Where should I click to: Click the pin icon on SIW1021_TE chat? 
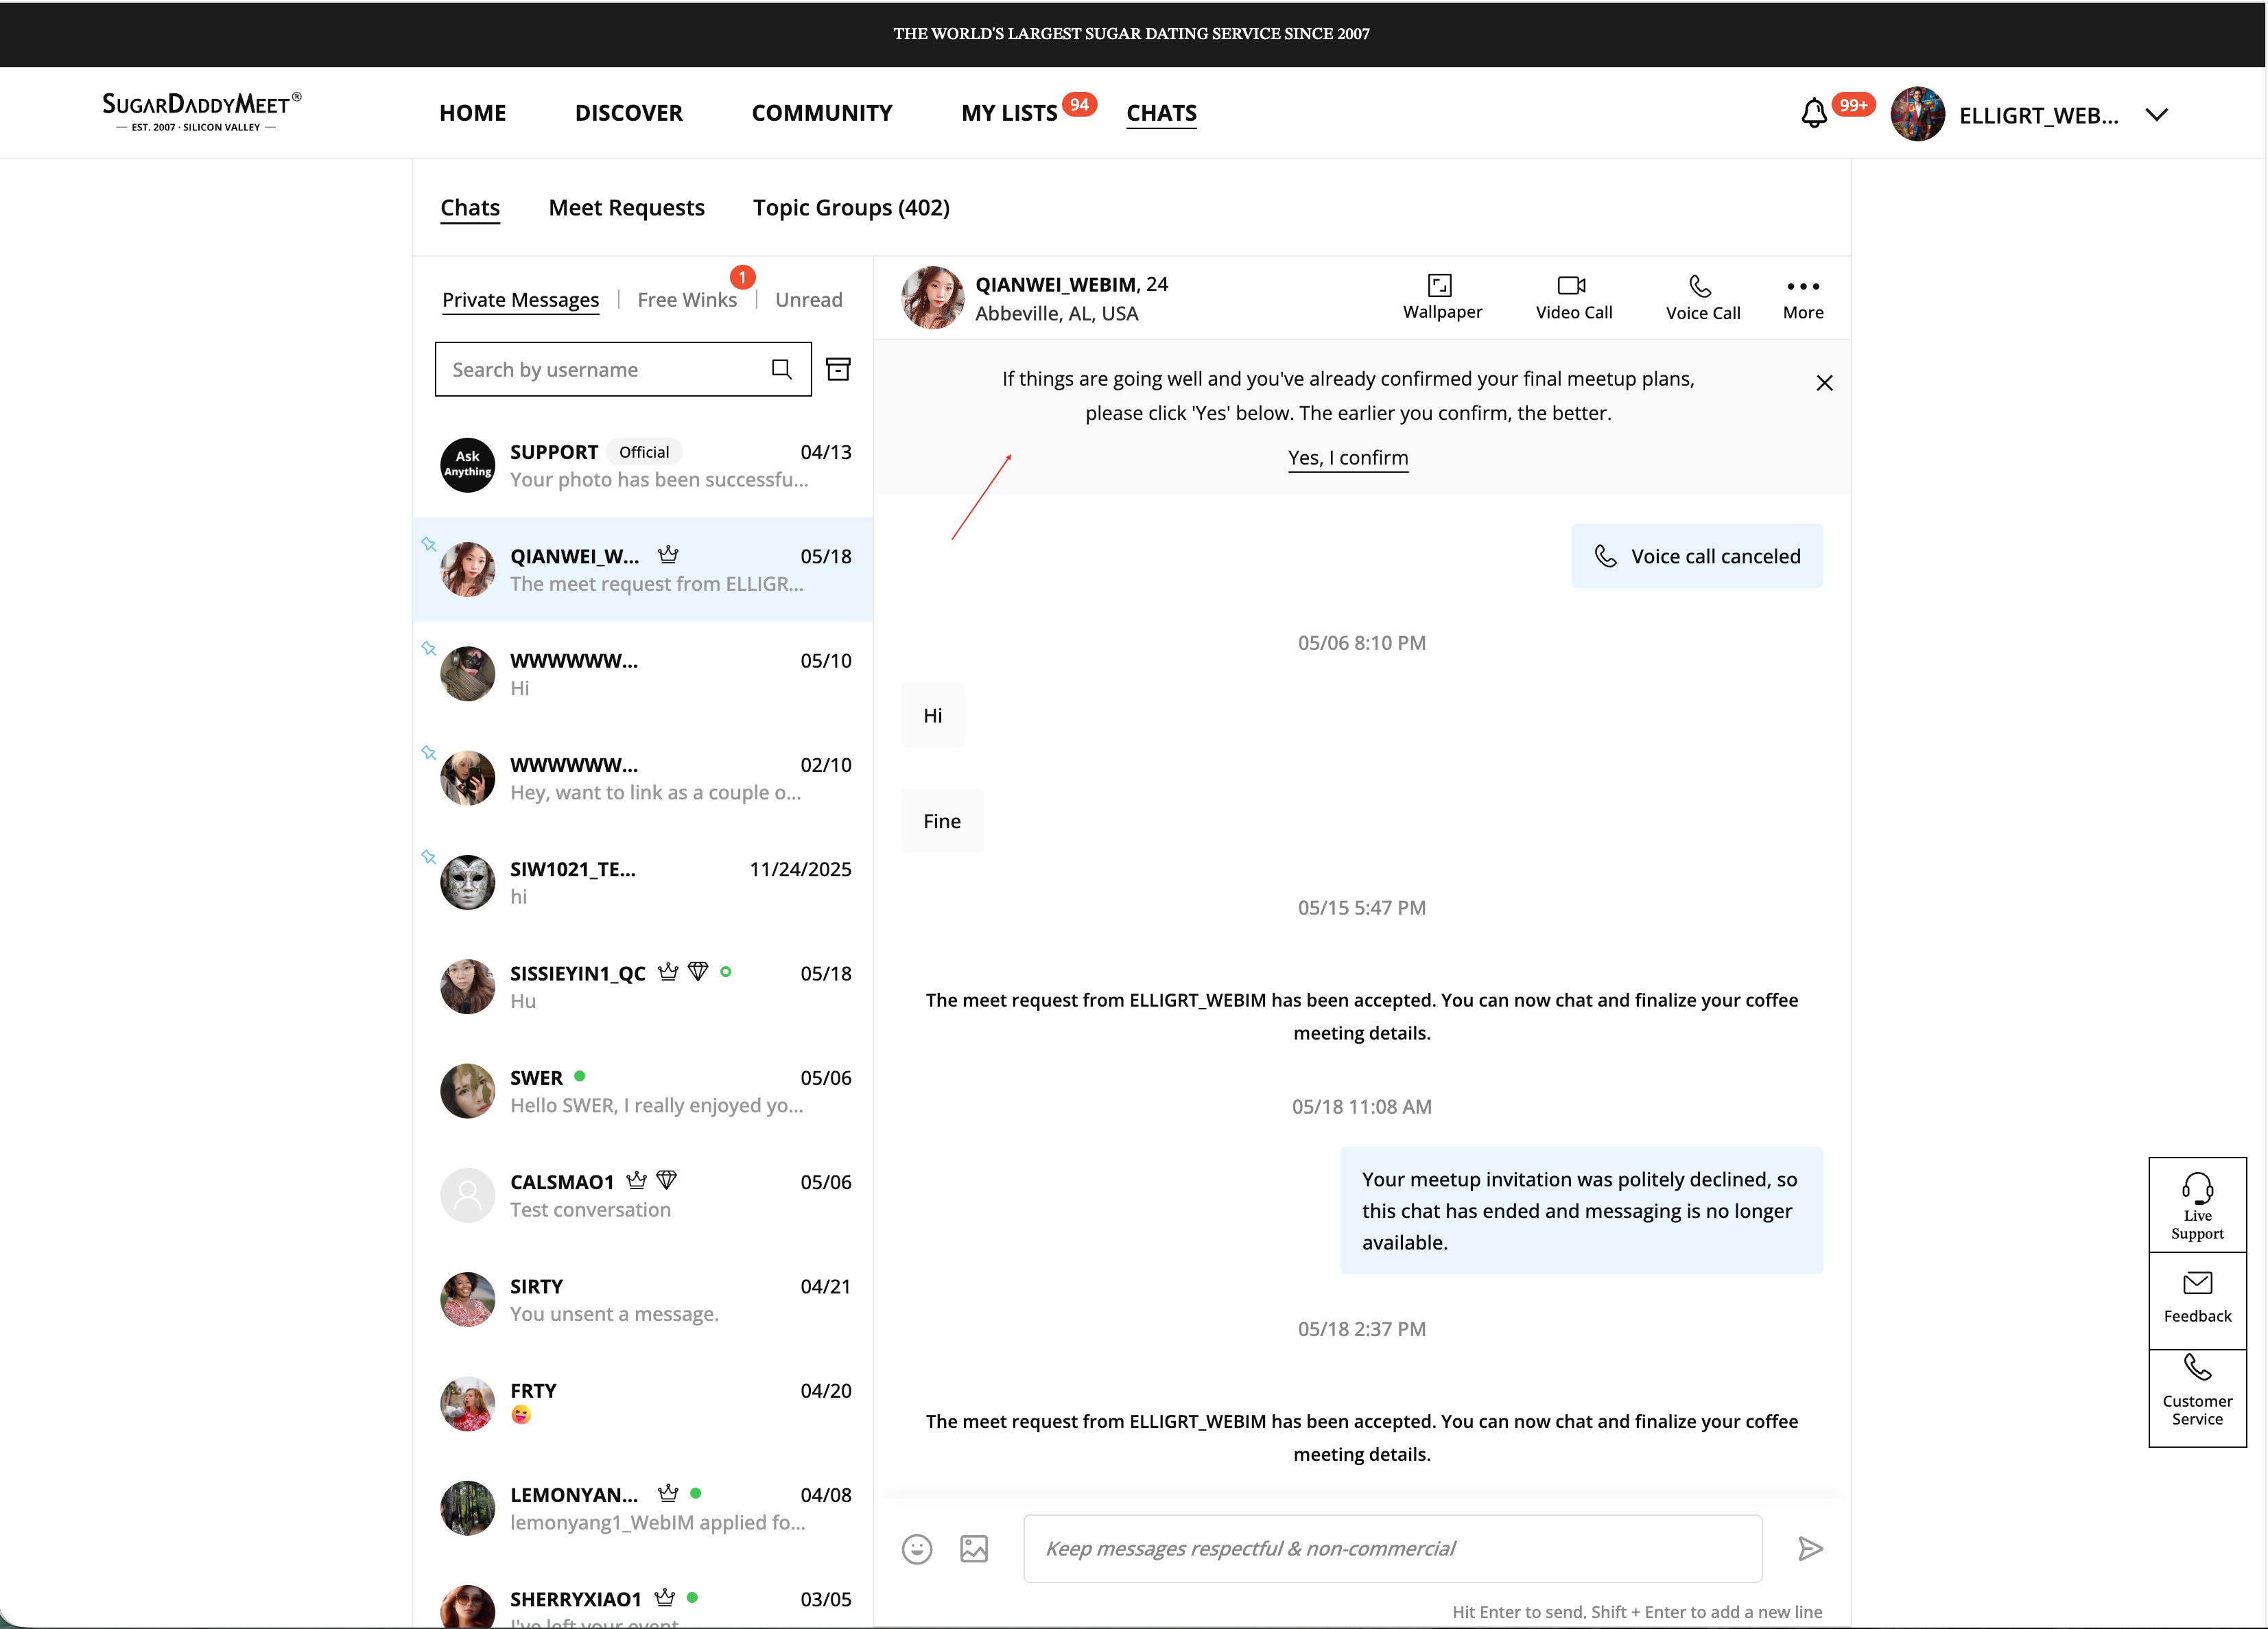pyautogui.click(x=428, y=857)
